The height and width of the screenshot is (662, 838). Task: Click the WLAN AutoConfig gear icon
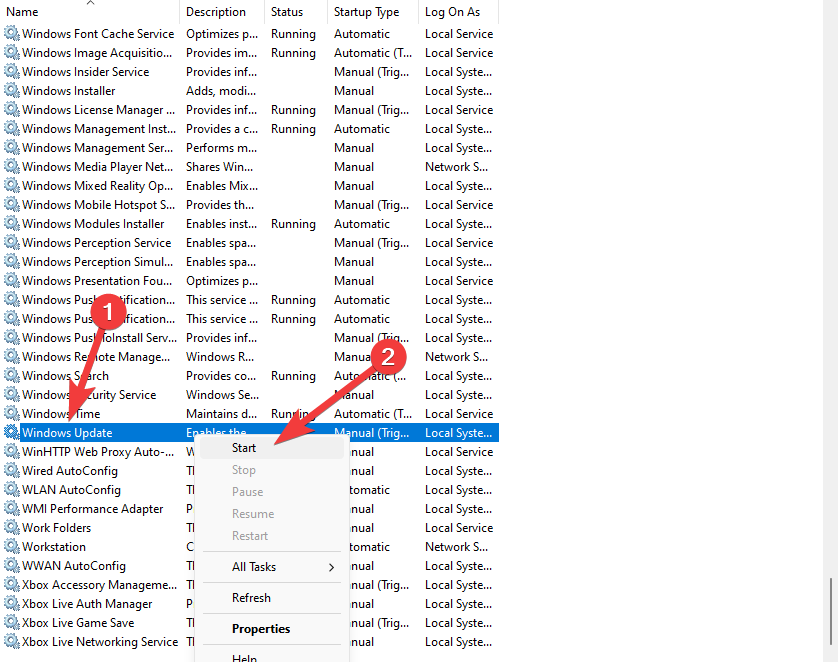point(12,490)
